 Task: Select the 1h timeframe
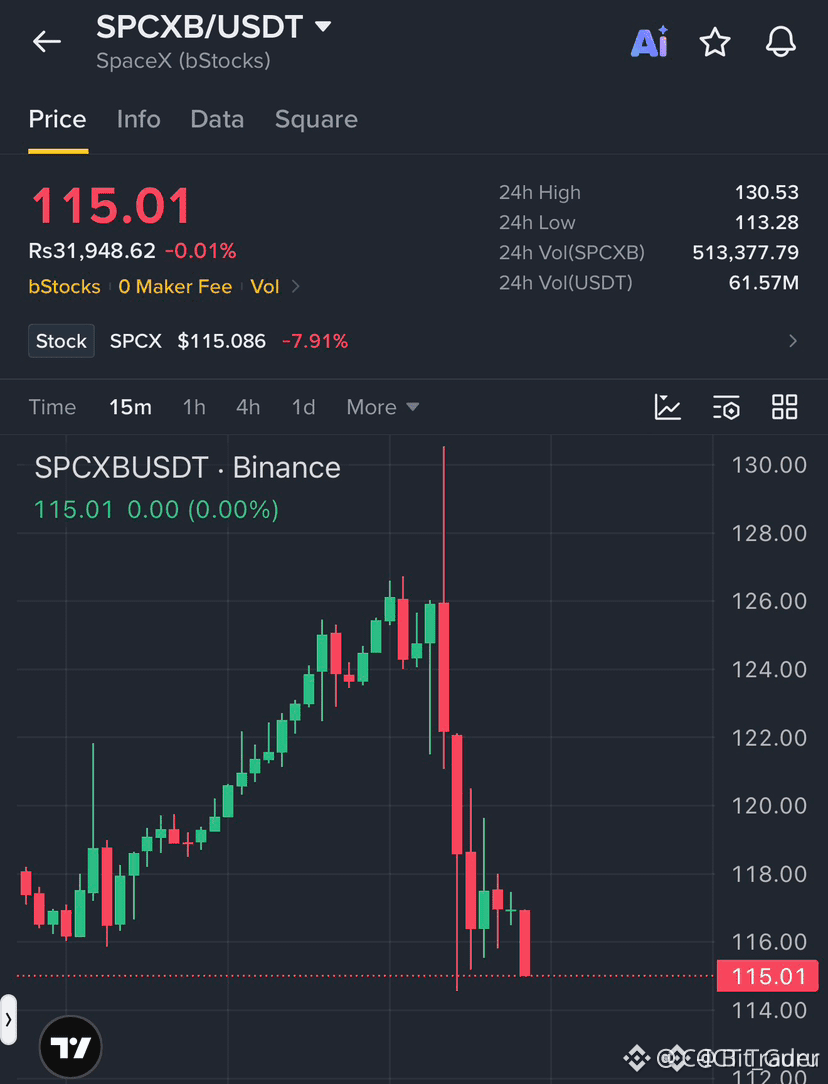tap(194, 407)
